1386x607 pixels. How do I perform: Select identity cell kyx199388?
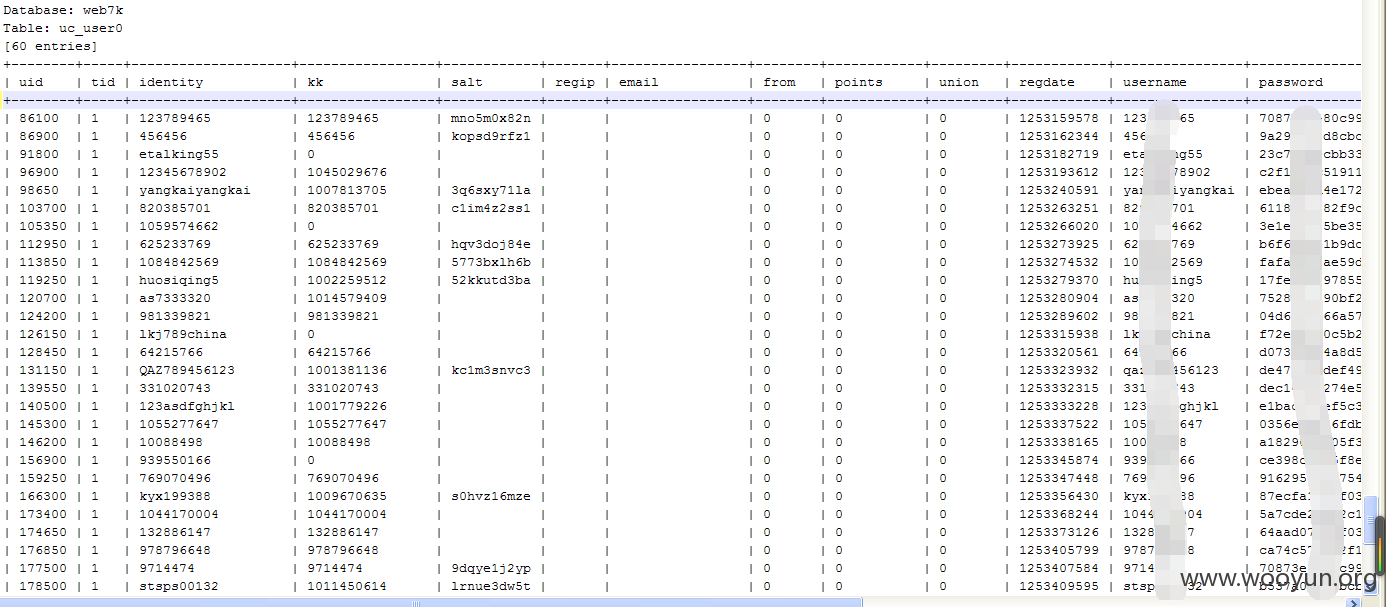(x=175, y=496)
